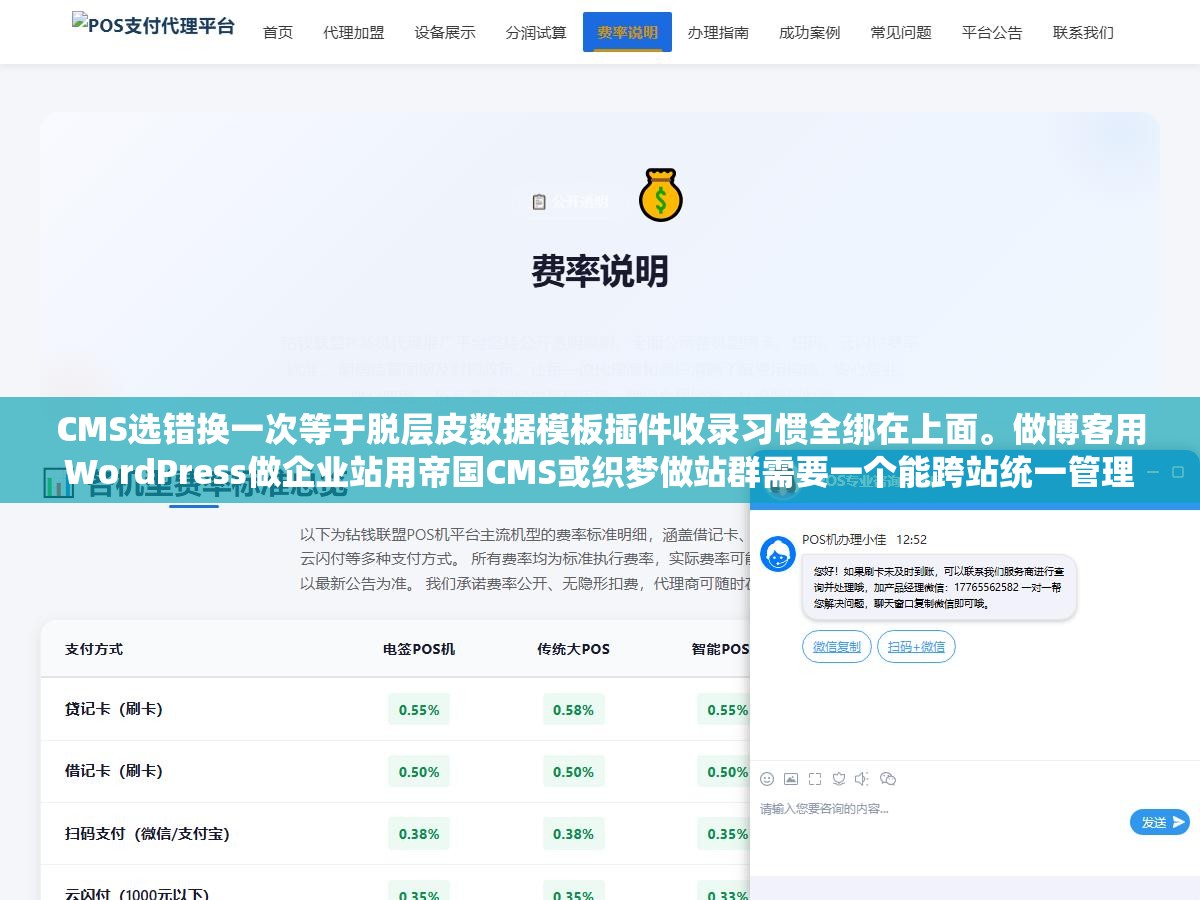
Task: Click the emoji smiley icon in chat
Action: click(767, 778)
